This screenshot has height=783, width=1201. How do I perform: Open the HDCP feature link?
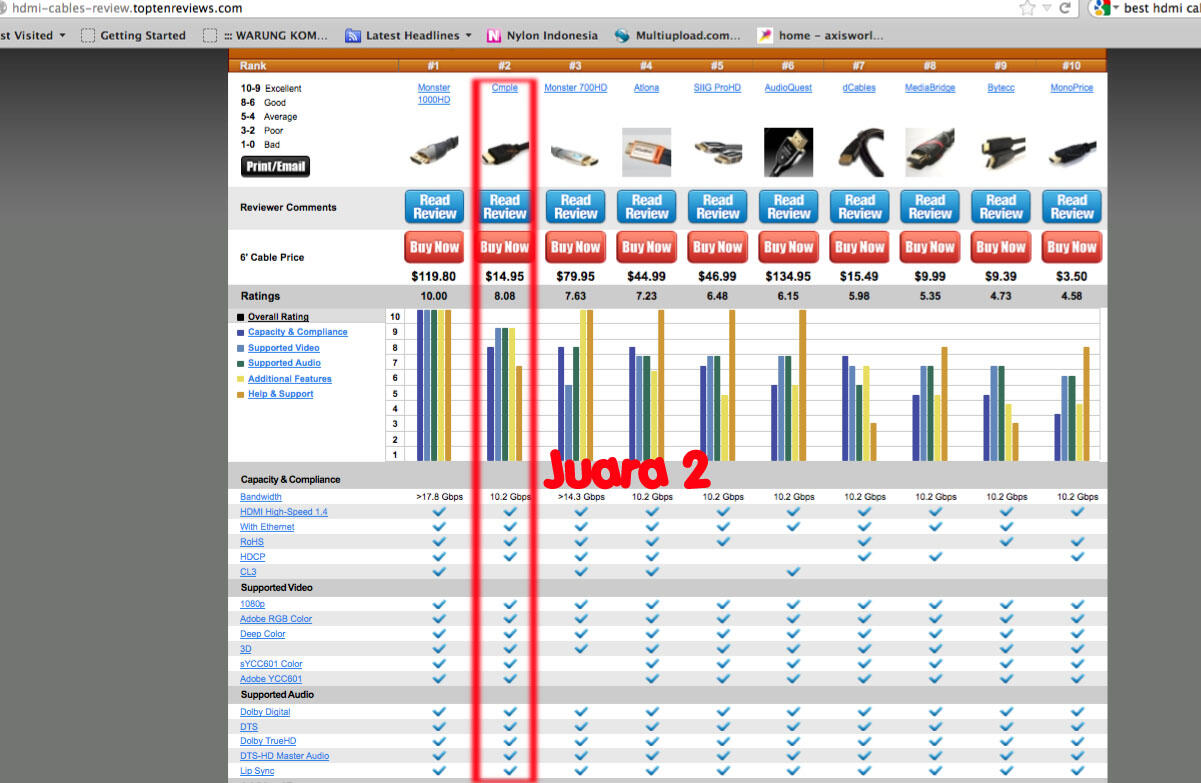253,557
